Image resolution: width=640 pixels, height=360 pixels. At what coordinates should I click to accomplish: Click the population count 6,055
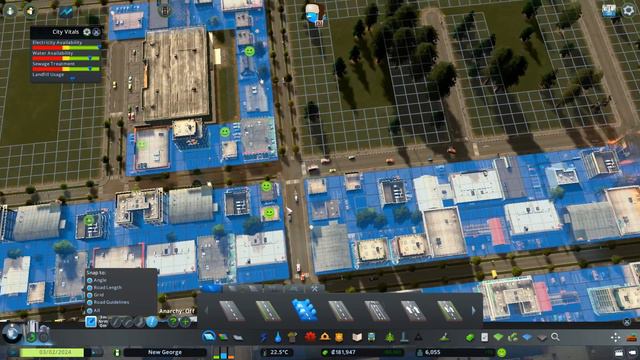pos(433,352)
